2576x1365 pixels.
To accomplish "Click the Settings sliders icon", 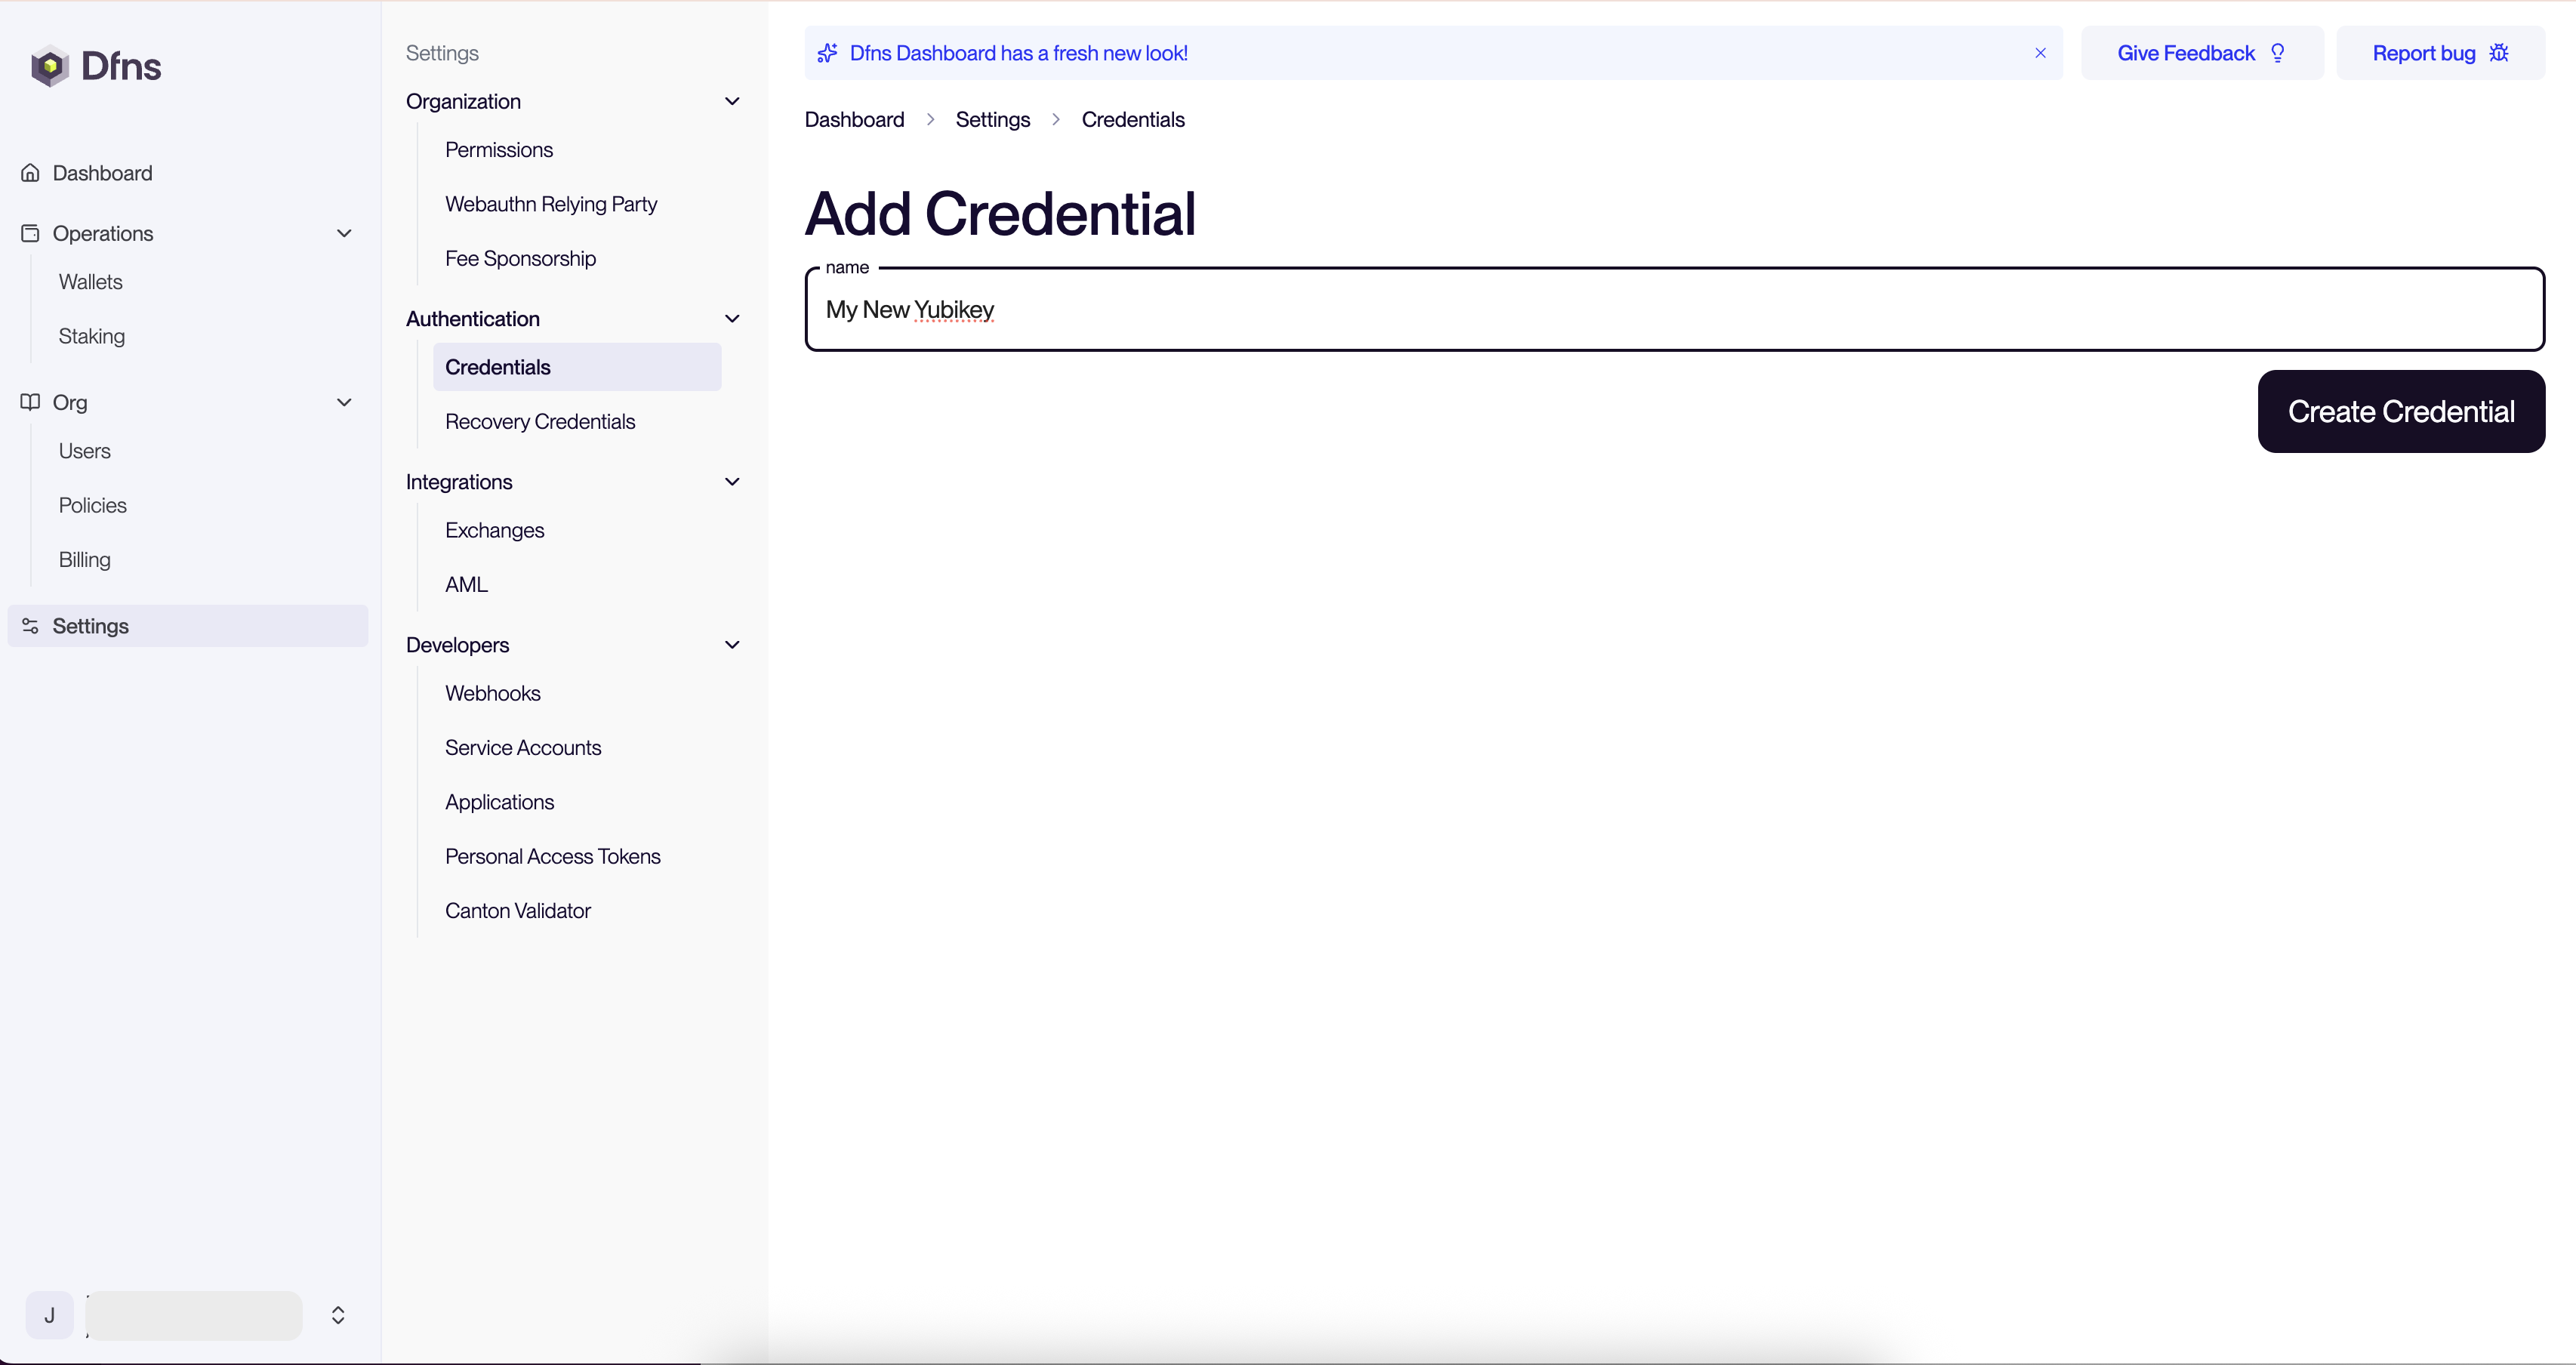I will [31, 626].
